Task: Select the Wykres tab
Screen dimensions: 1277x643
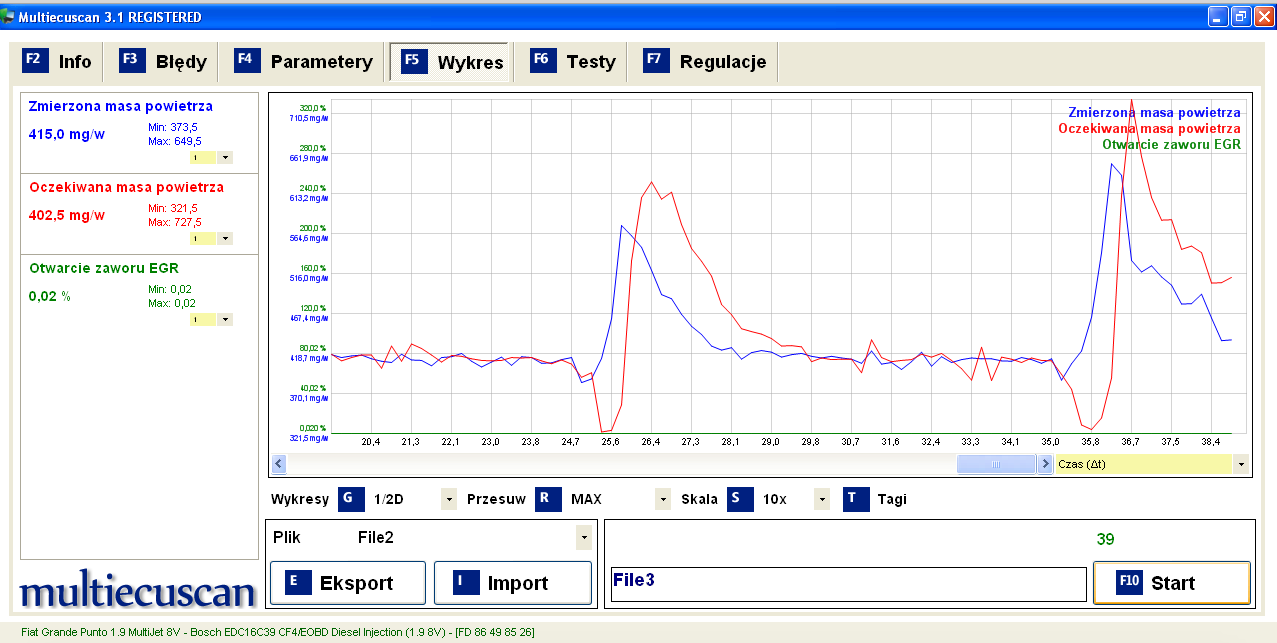Action: [450, 61]
